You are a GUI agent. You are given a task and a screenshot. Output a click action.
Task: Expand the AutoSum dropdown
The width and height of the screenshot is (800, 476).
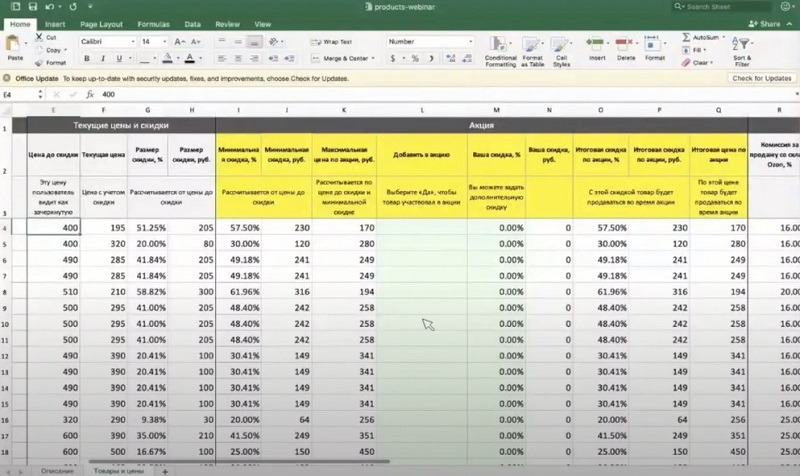coord(723,37)
